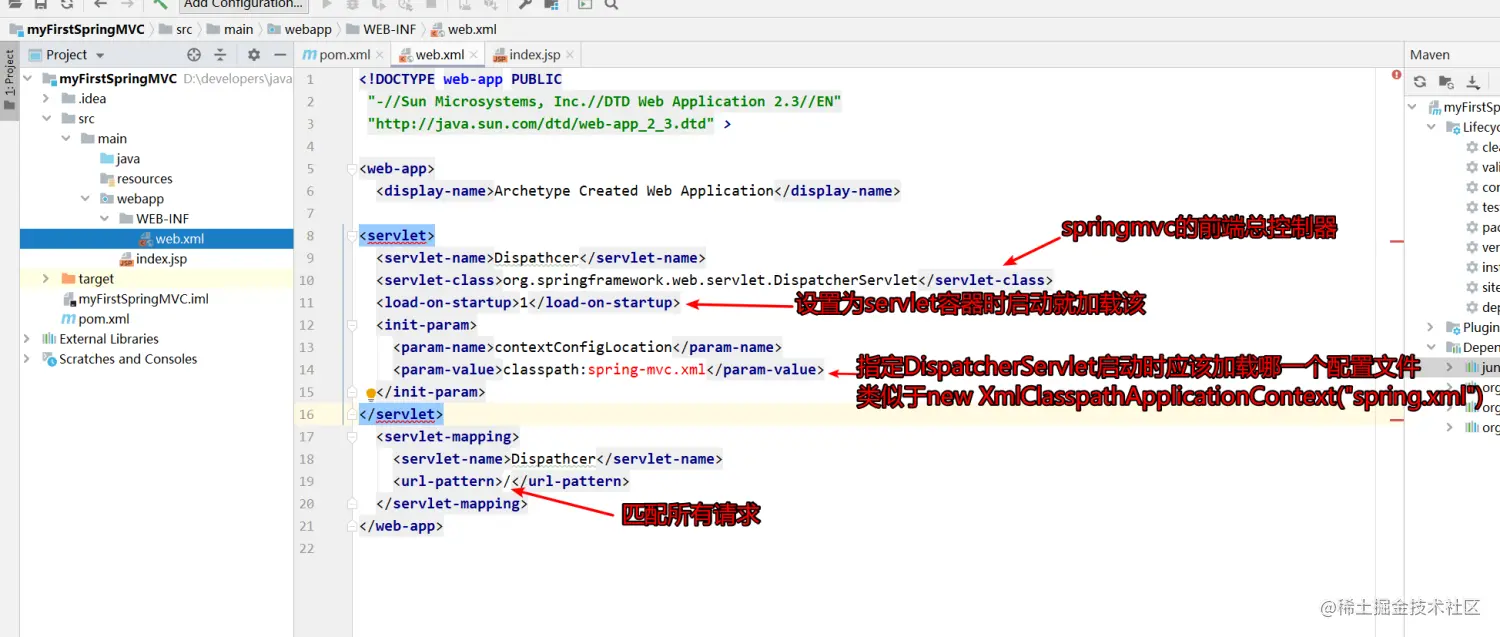This screenshot has height=637, width=1500.
Task: Click line number 22 in gutter
Action: pos(305,549)
